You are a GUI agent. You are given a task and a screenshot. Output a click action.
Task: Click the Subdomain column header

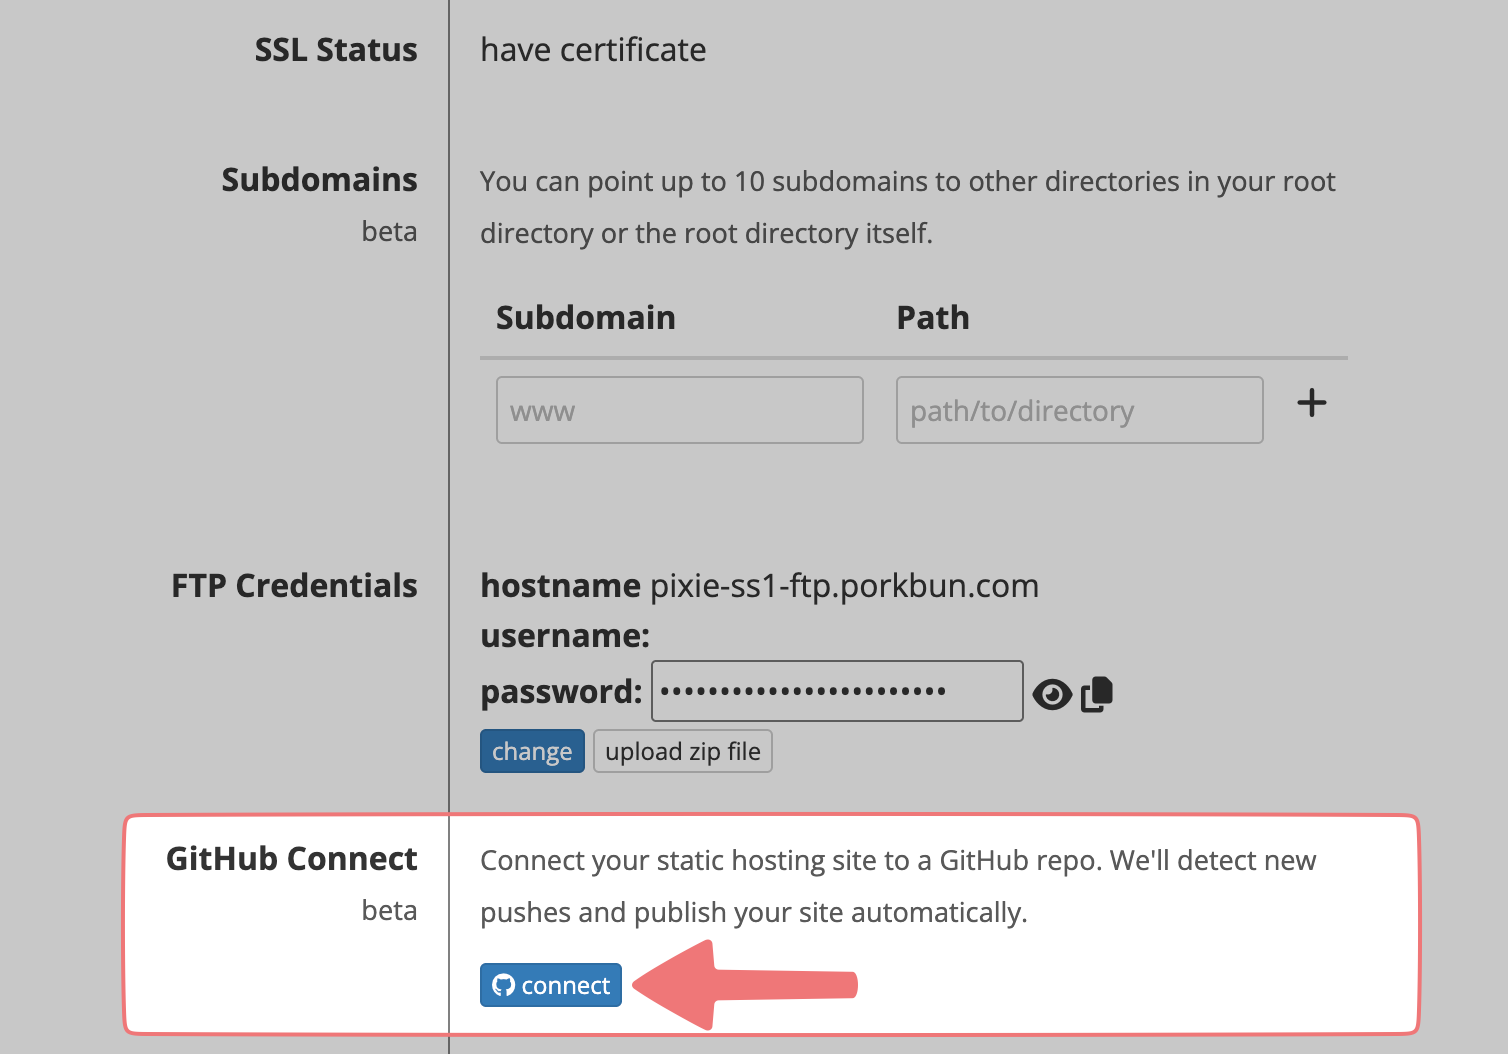click(586, 318)
